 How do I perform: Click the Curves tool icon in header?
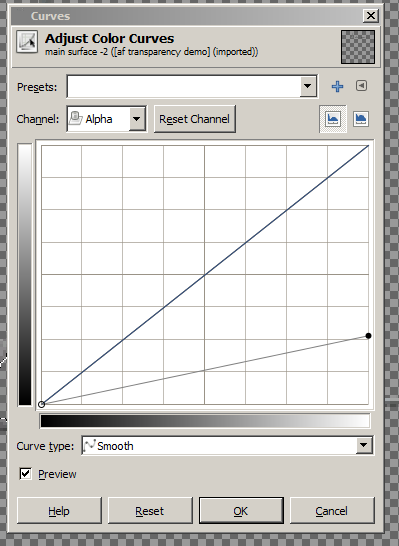click(x=27, y=42)
